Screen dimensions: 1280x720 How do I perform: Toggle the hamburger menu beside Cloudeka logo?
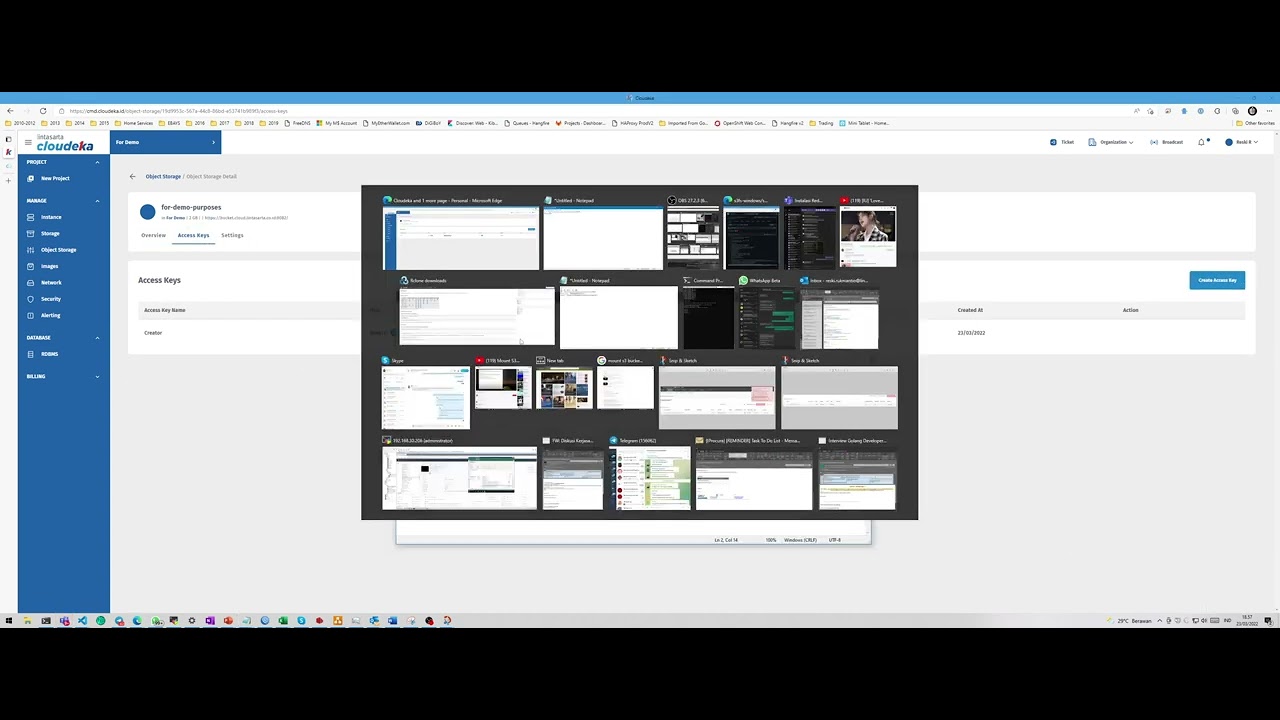(x=28, y=142)
